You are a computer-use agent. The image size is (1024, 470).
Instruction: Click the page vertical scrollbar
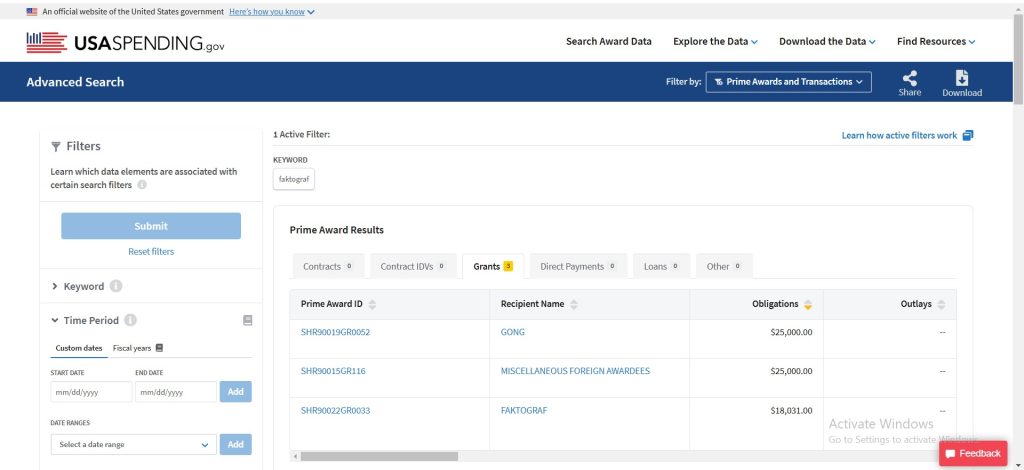pos(1018,59)
